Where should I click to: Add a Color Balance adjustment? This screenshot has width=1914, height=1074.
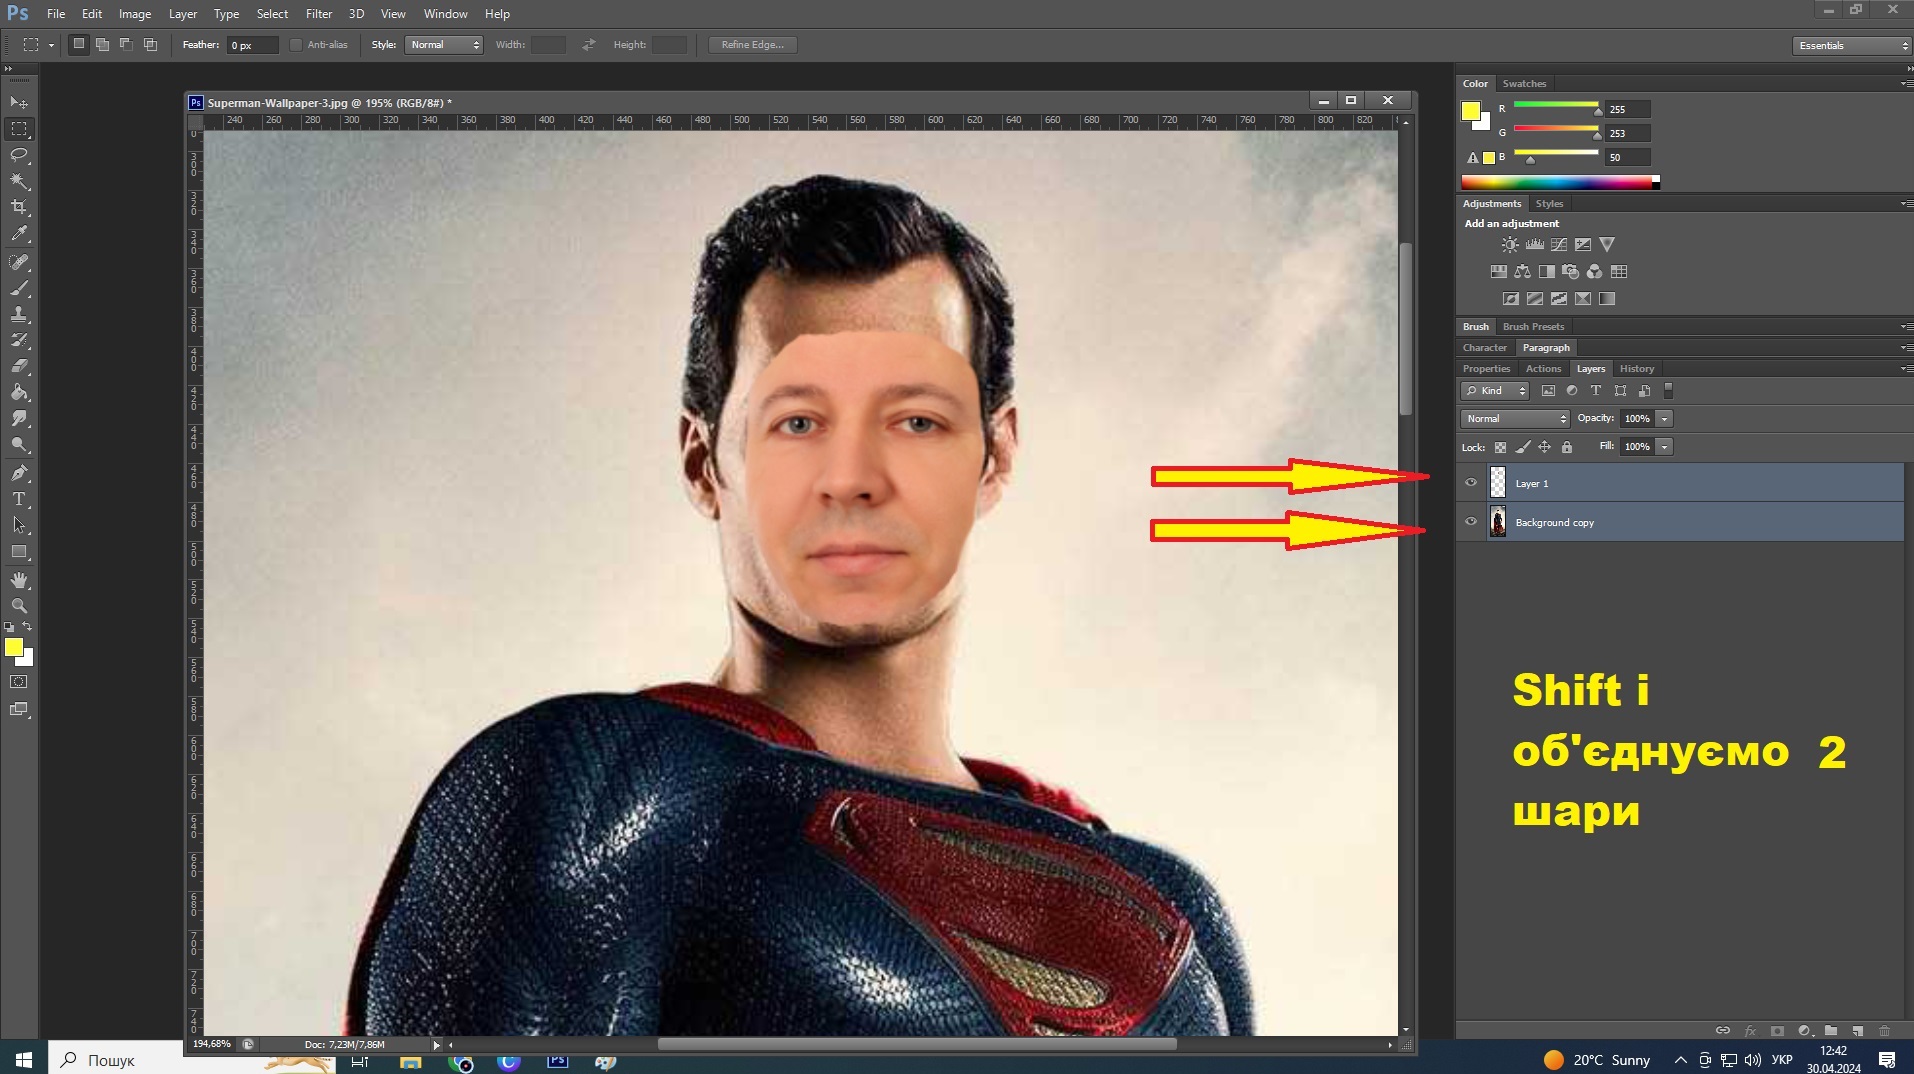tap(1522, 271)
